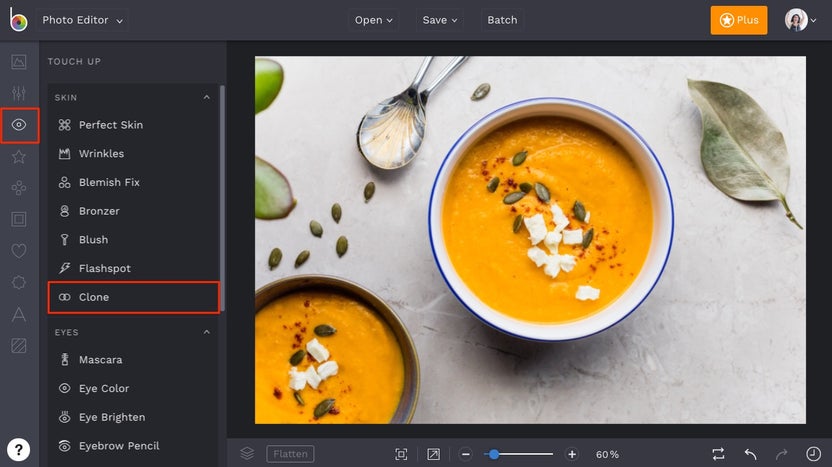Collapse the SKIN section
832x467 pixels.
pos(206,98)
